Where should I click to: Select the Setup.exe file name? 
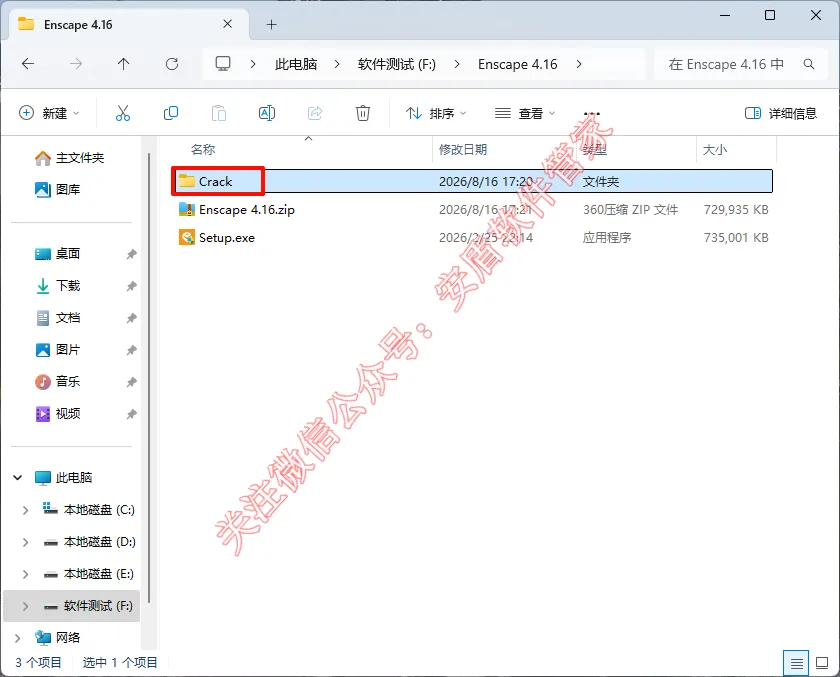227,237
